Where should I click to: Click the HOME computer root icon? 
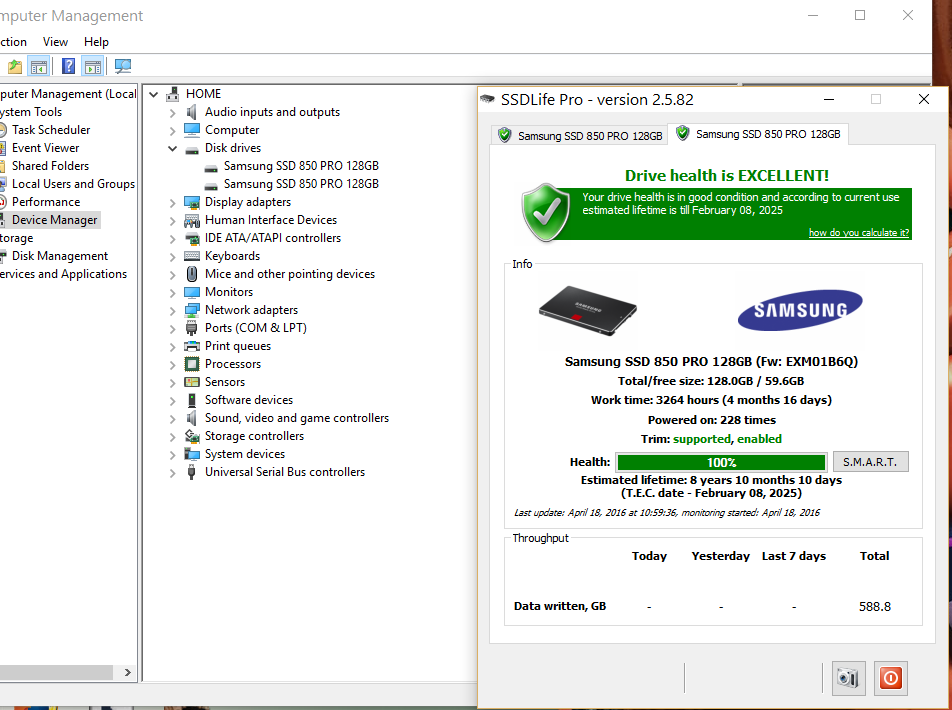pyautogui.click(x=173, y=94)
